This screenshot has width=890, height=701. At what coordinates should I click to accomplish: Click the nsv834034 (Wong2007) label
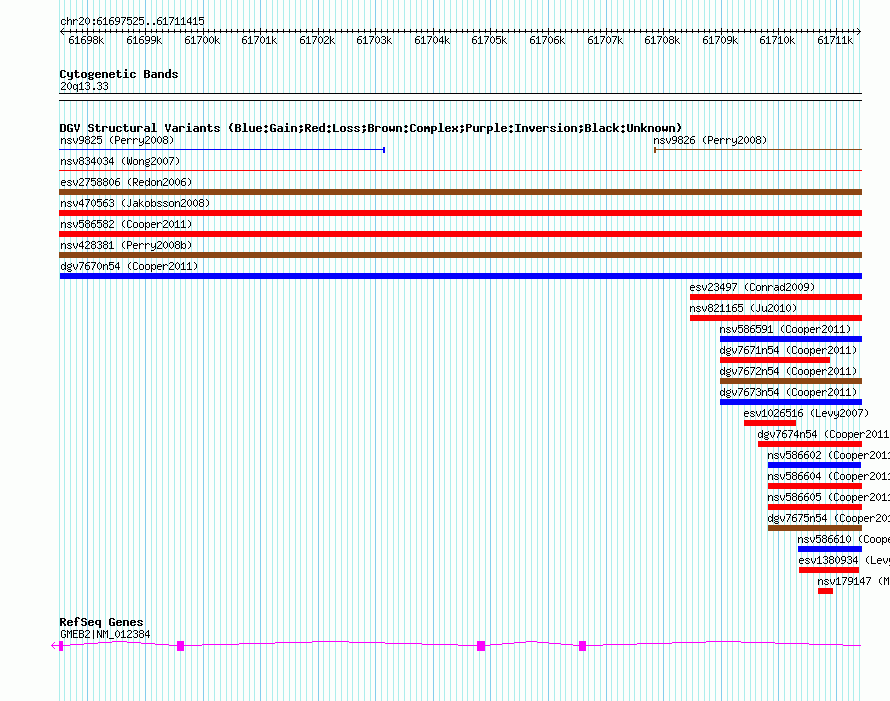click(x=120, y=161)
